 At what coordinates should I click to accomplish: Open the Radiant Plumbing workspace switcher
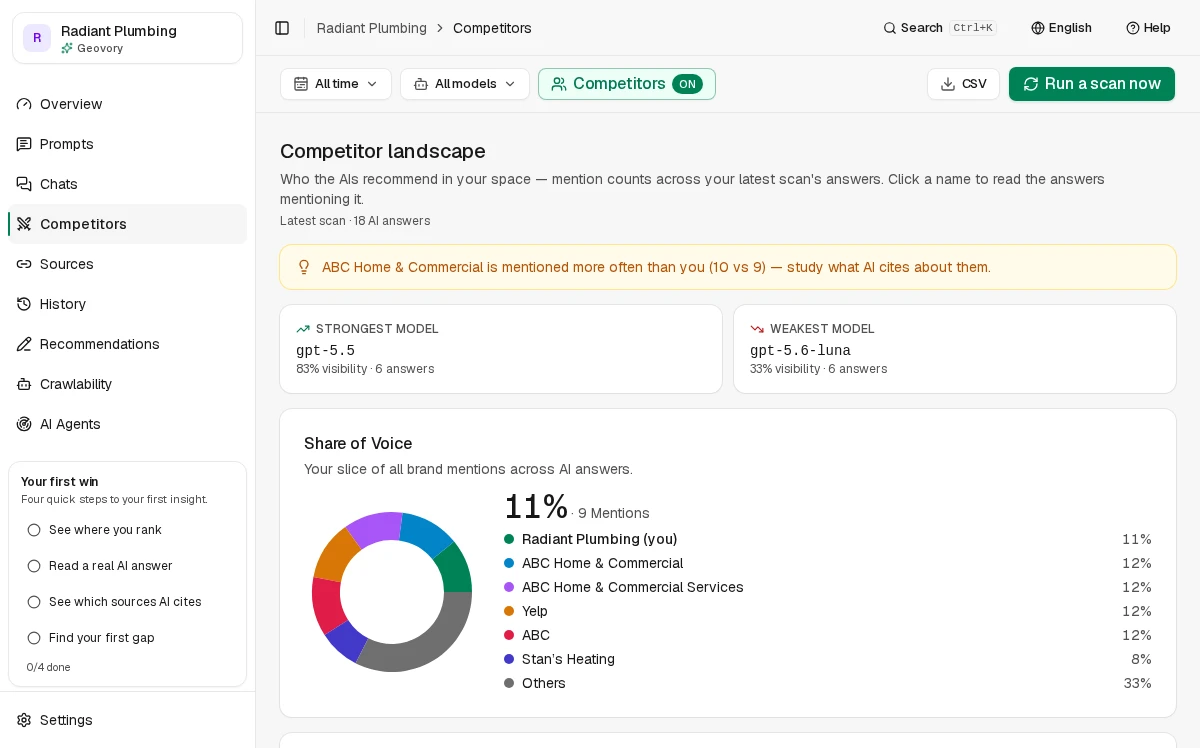pyautogui.click(x=127, y=38)
